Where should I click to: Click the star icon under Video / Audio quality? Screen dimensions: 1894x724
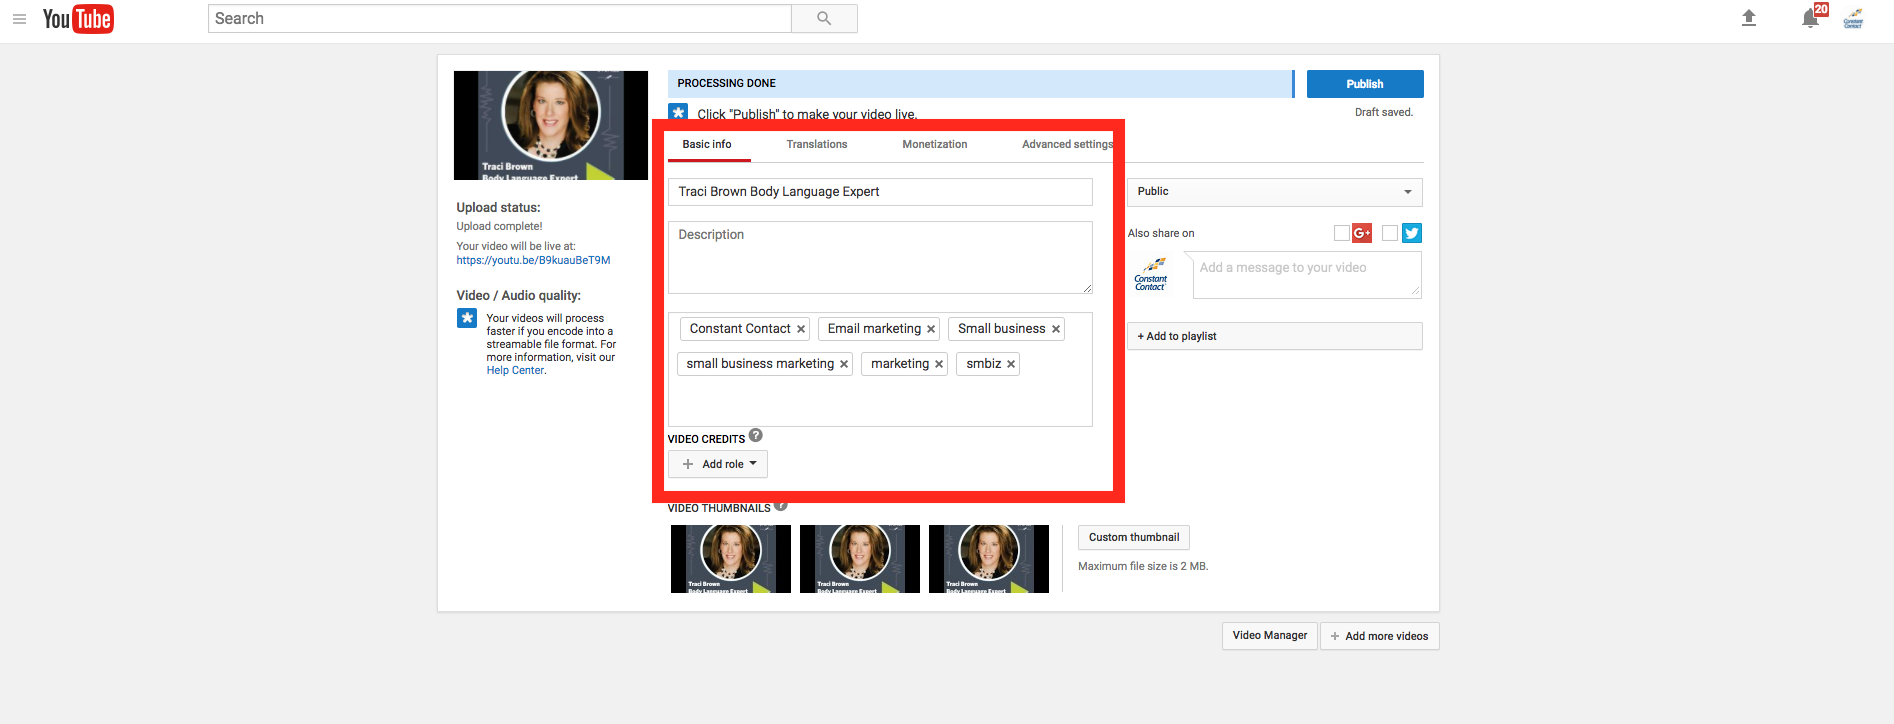[x=467, y=318]
